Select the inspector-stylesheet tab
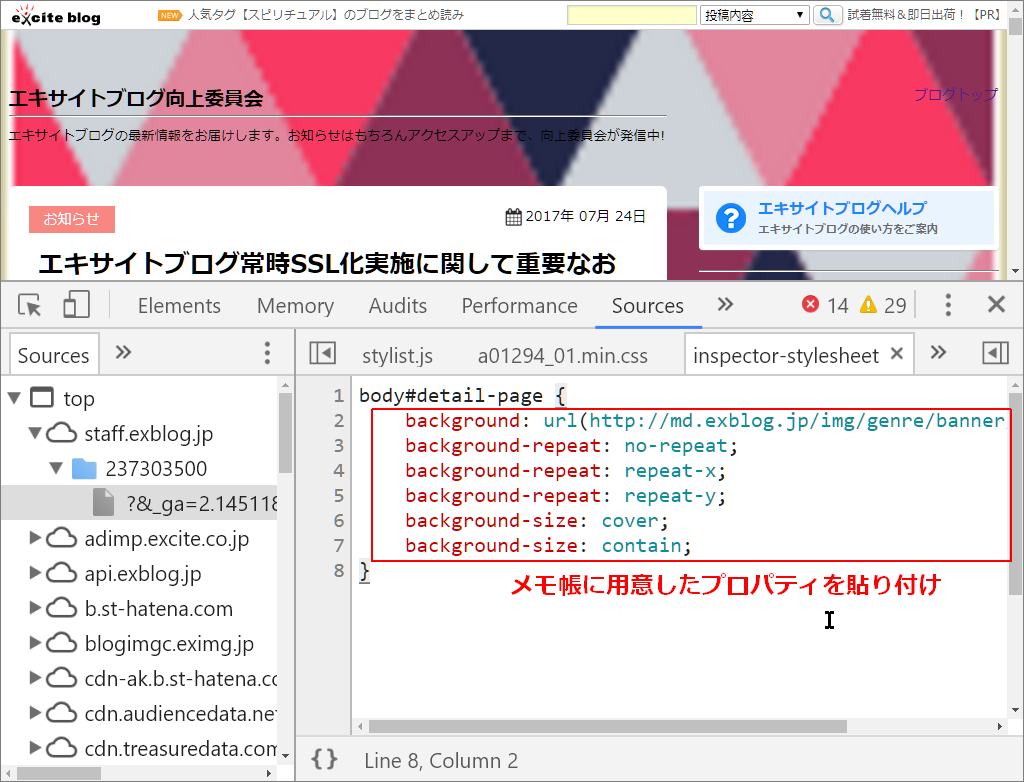The height and width of the screenshot is (782, 1024). tap(786, 356)
